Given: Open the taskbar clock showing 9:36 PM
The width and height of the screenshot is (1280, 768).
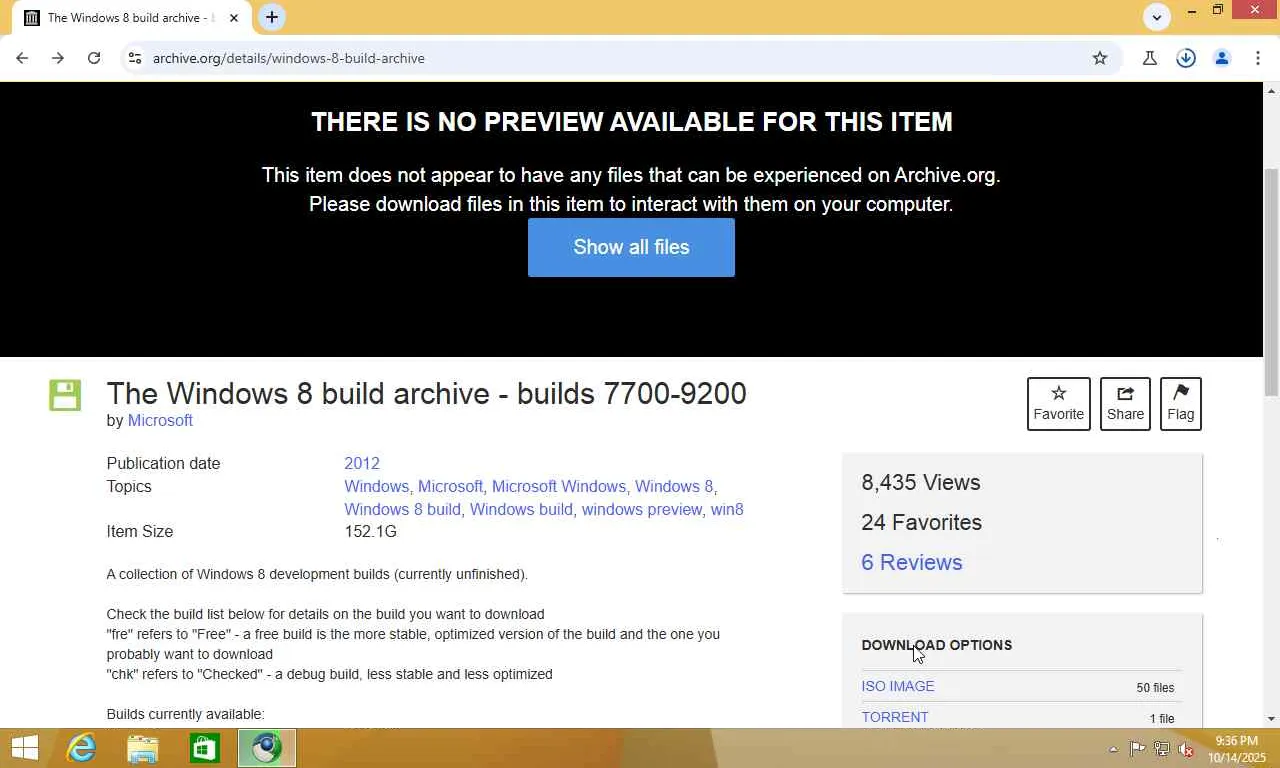Looking at the screenshot, I should pos(1237,749).
